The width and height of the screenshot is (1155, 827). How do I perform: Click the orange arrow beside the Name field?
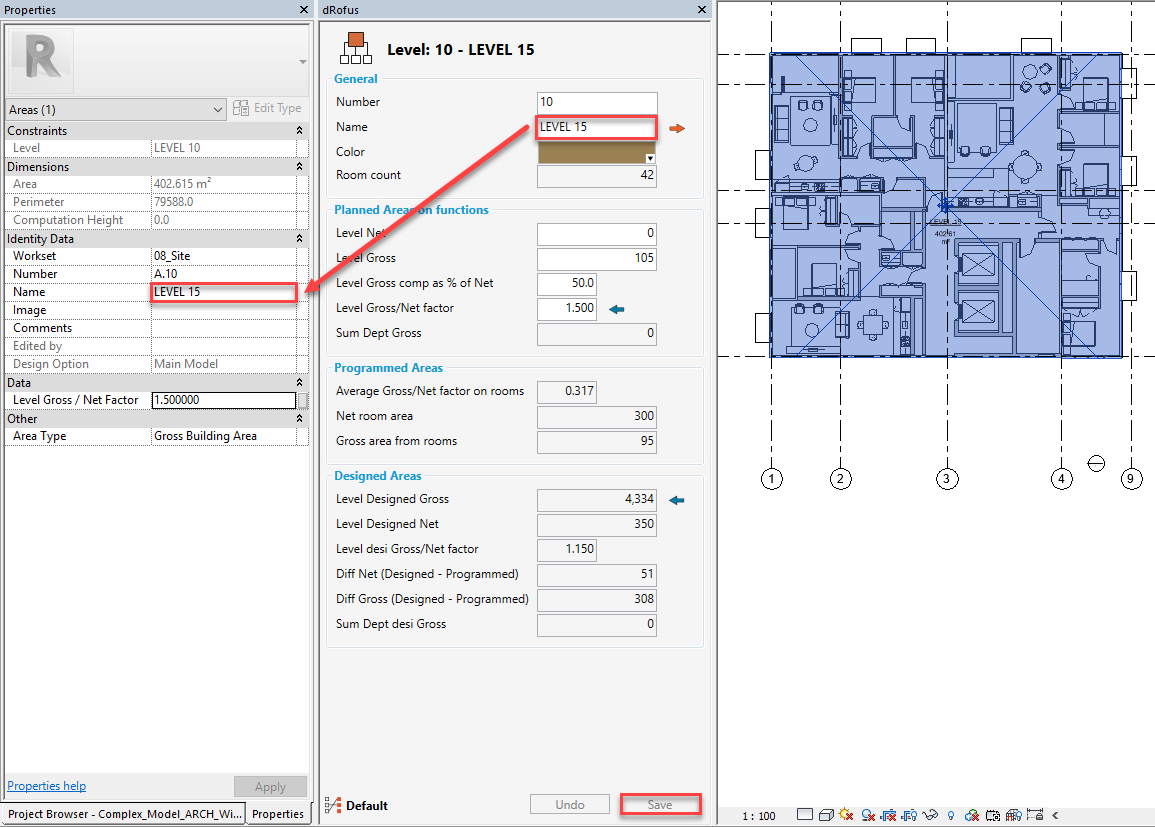[677, 128]
